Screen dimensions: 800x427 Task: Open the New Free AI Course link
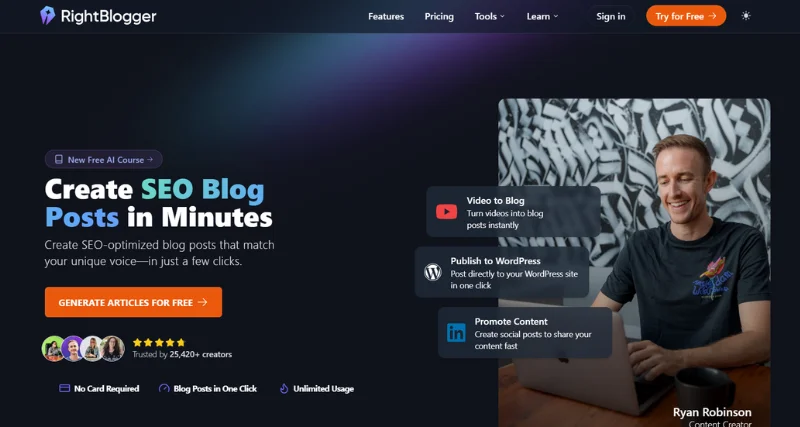[x=104, y=159]
